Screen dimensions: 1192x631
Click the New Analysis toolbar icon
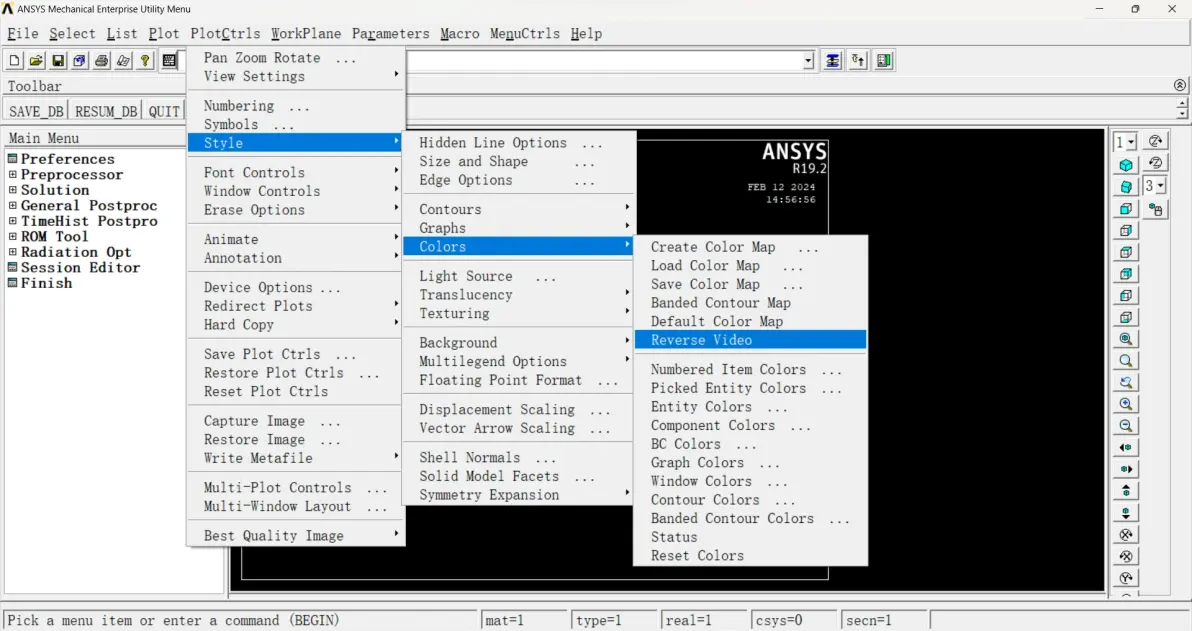click(14, 61)
